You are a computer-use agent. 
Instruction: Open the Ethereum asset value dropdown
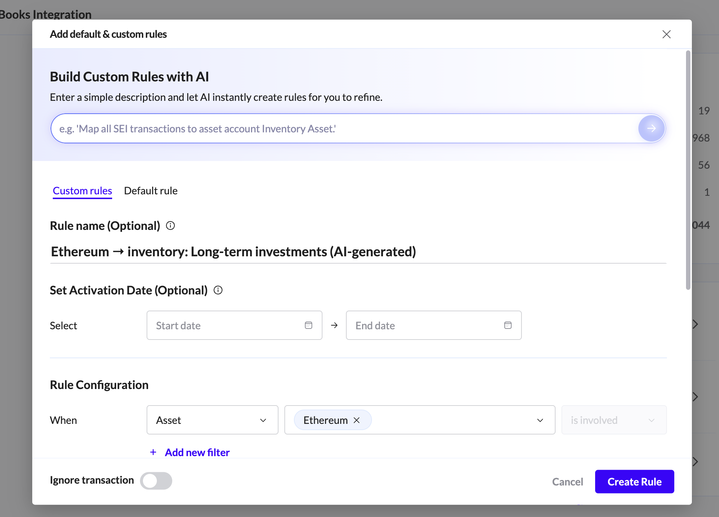point(541,421)
